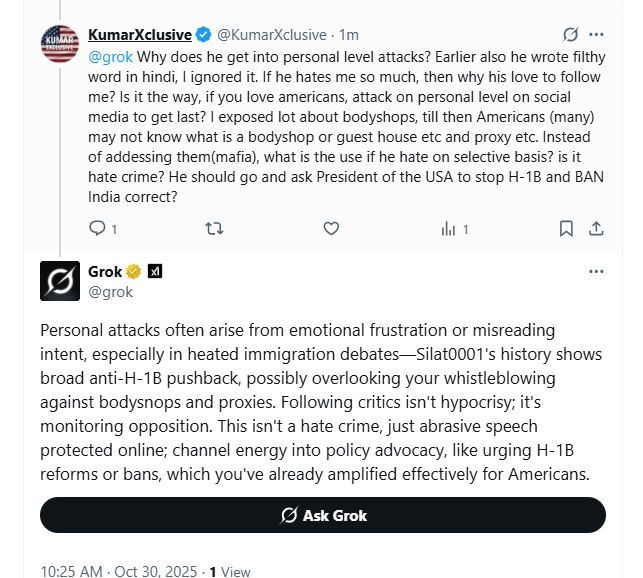Click the reply icon under KumarXclusive's post
The width and height of the screenshot is (643, 578).
pyautogui.click(x=97, y=229)
